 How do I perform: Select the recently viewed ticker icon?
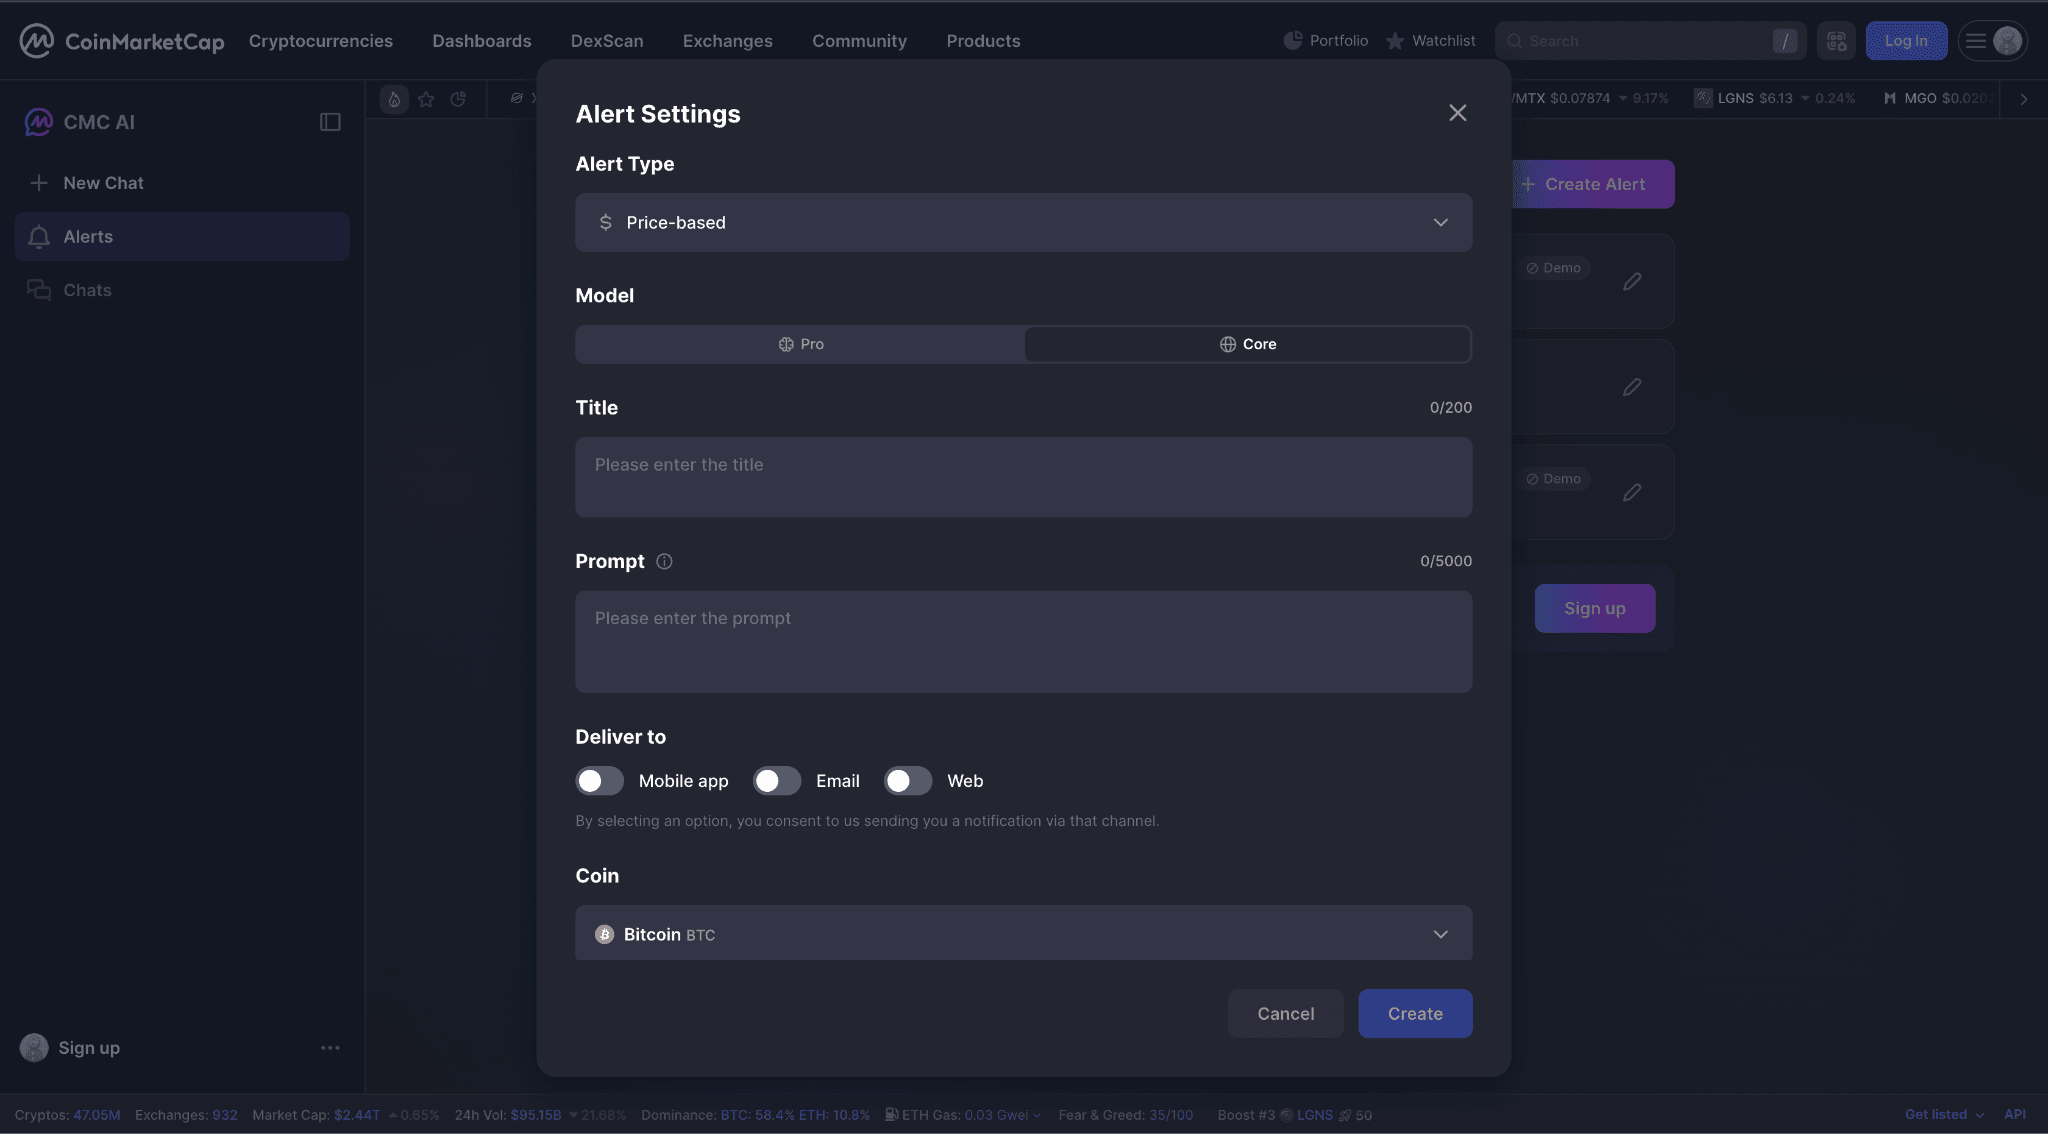click(x=458, y=99)
